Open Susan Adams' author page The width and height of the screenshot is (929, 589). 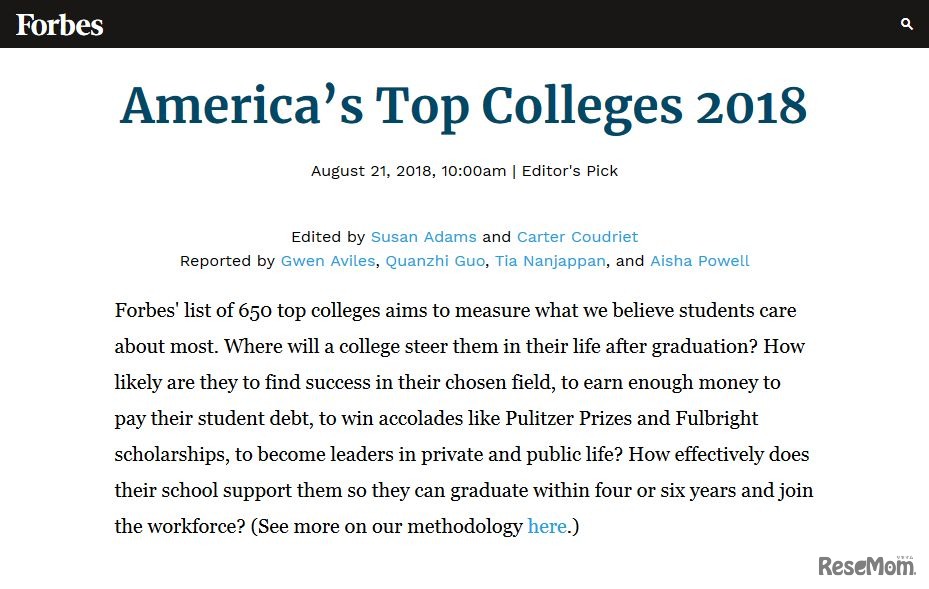tap(423, 237)
